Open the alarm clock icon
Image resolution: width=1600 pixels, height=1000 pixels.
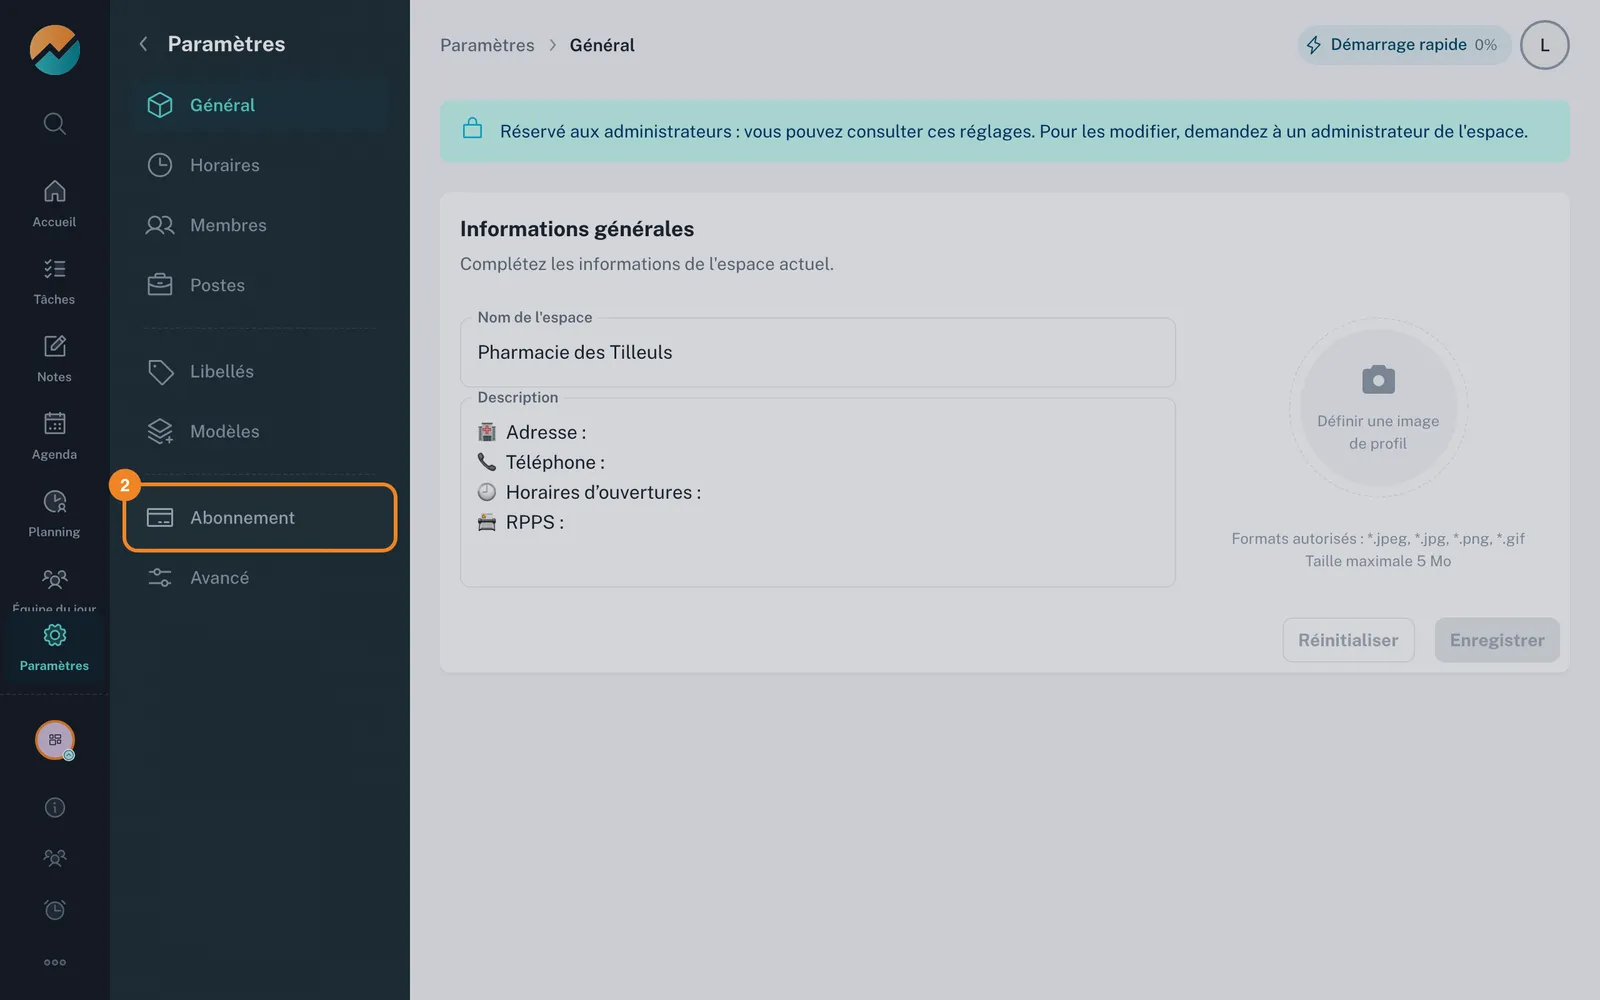(55, 910)
